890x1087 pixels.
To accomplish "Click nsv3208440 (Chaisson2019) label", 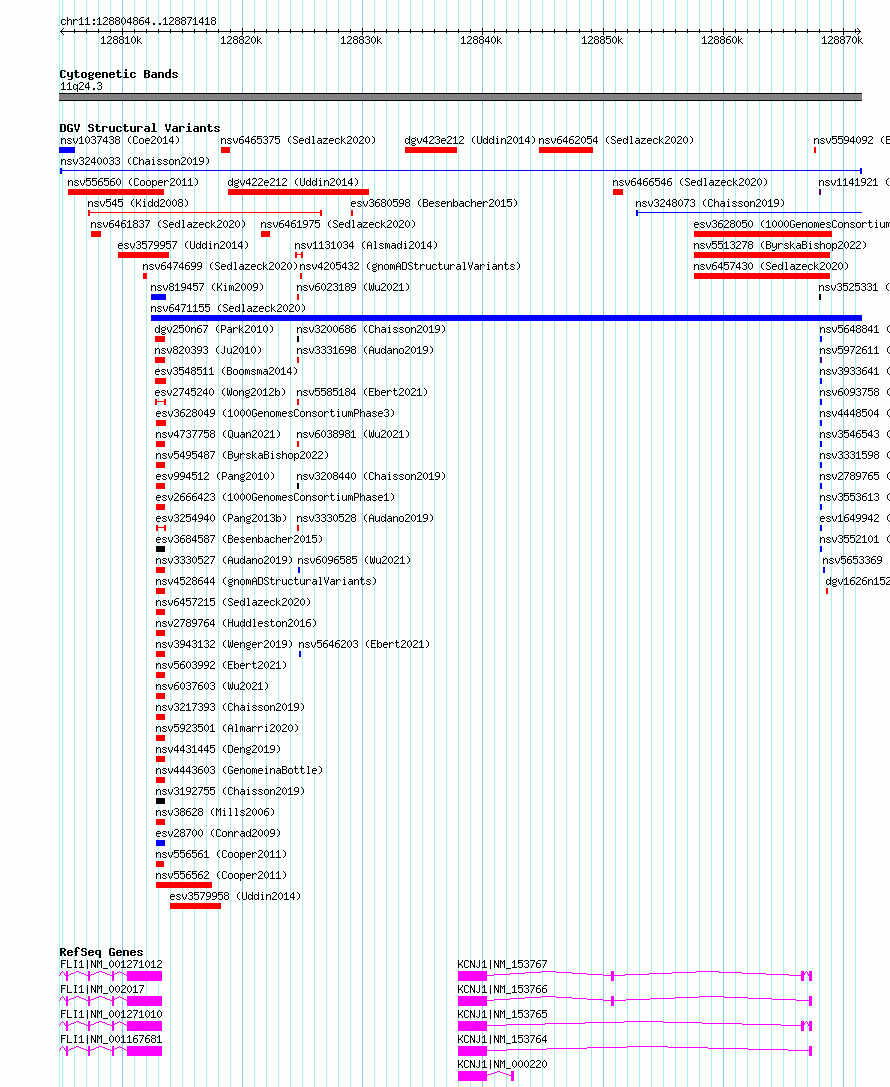I will click(371, 476).
